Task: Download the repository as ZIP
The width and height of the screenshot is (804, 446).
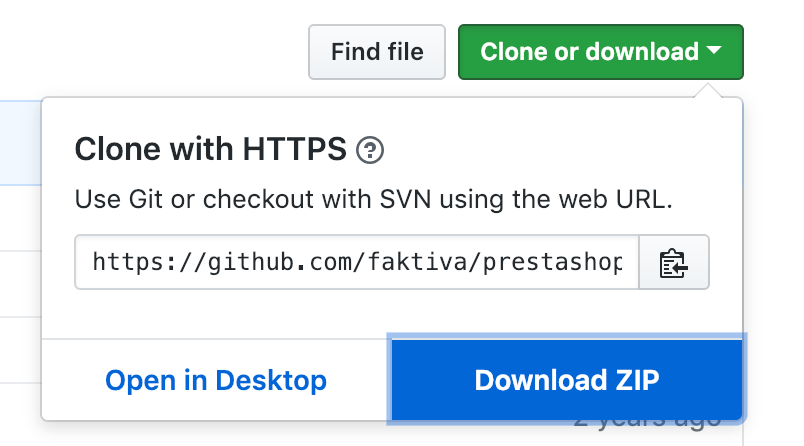Action: point(567,380)
